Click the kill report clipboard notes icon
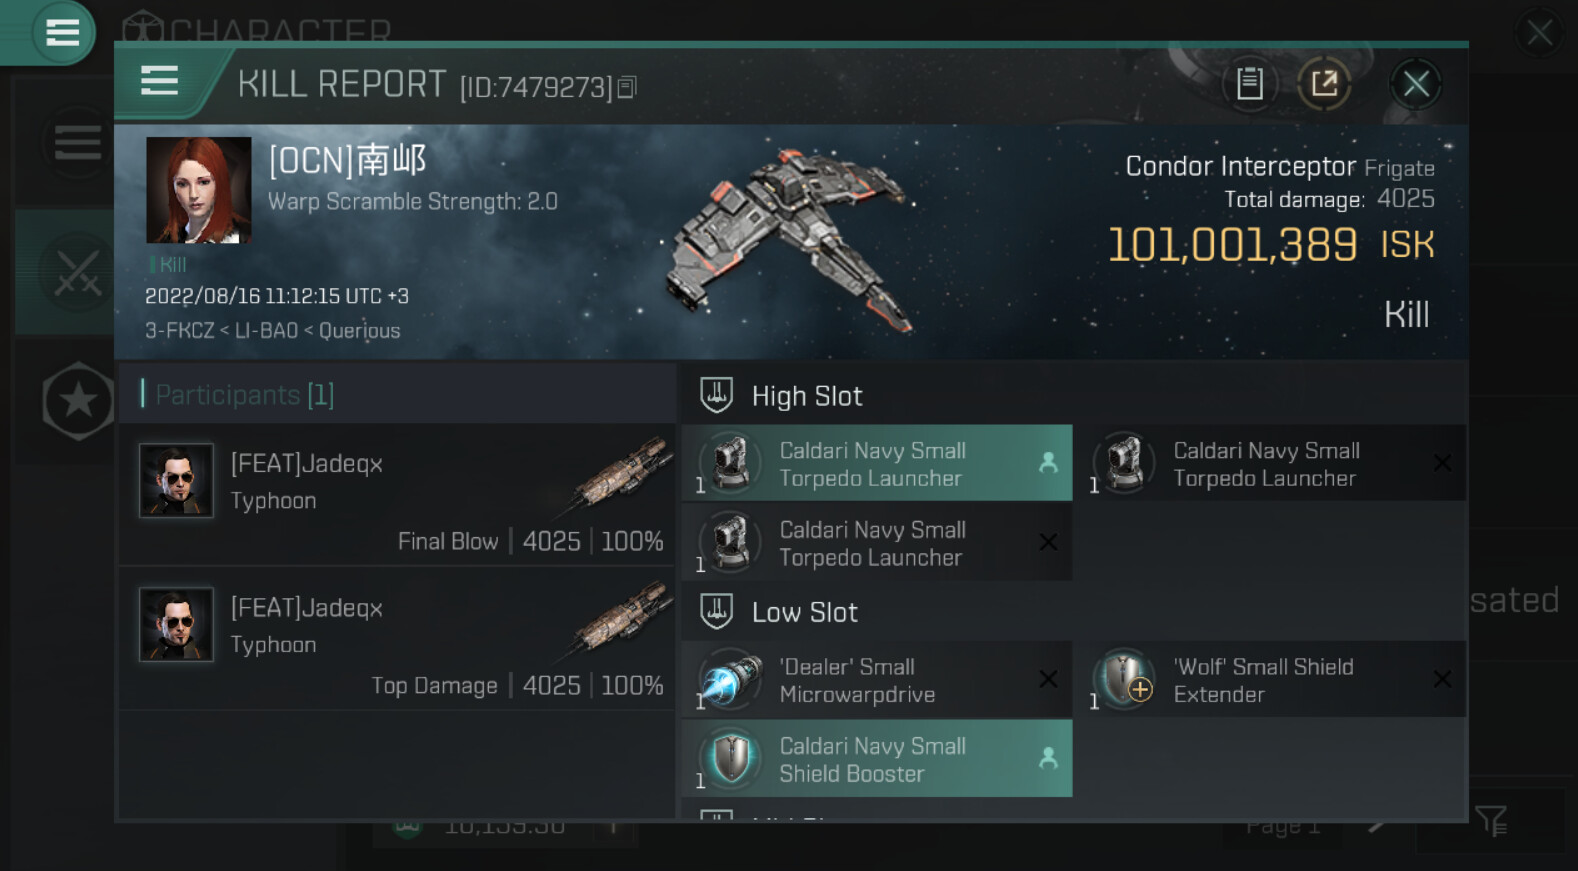 pos(1249,84)
